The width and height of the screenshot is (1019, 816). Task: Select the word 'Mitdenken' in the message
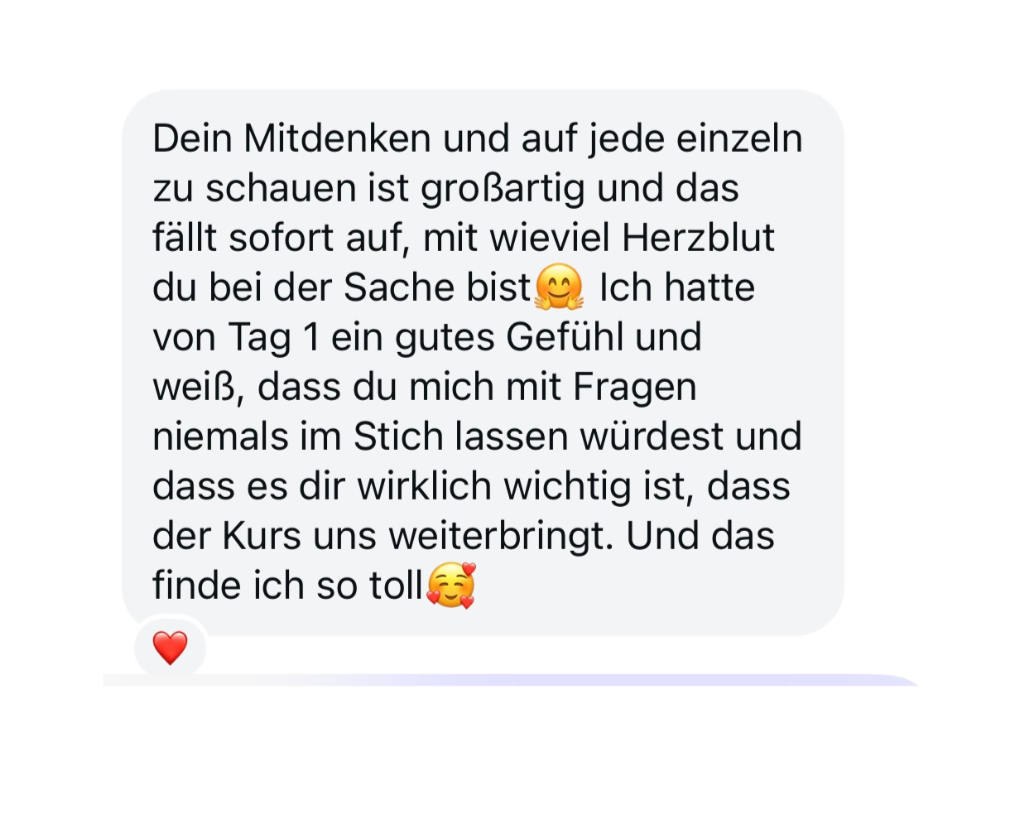[x=337, y=138]
